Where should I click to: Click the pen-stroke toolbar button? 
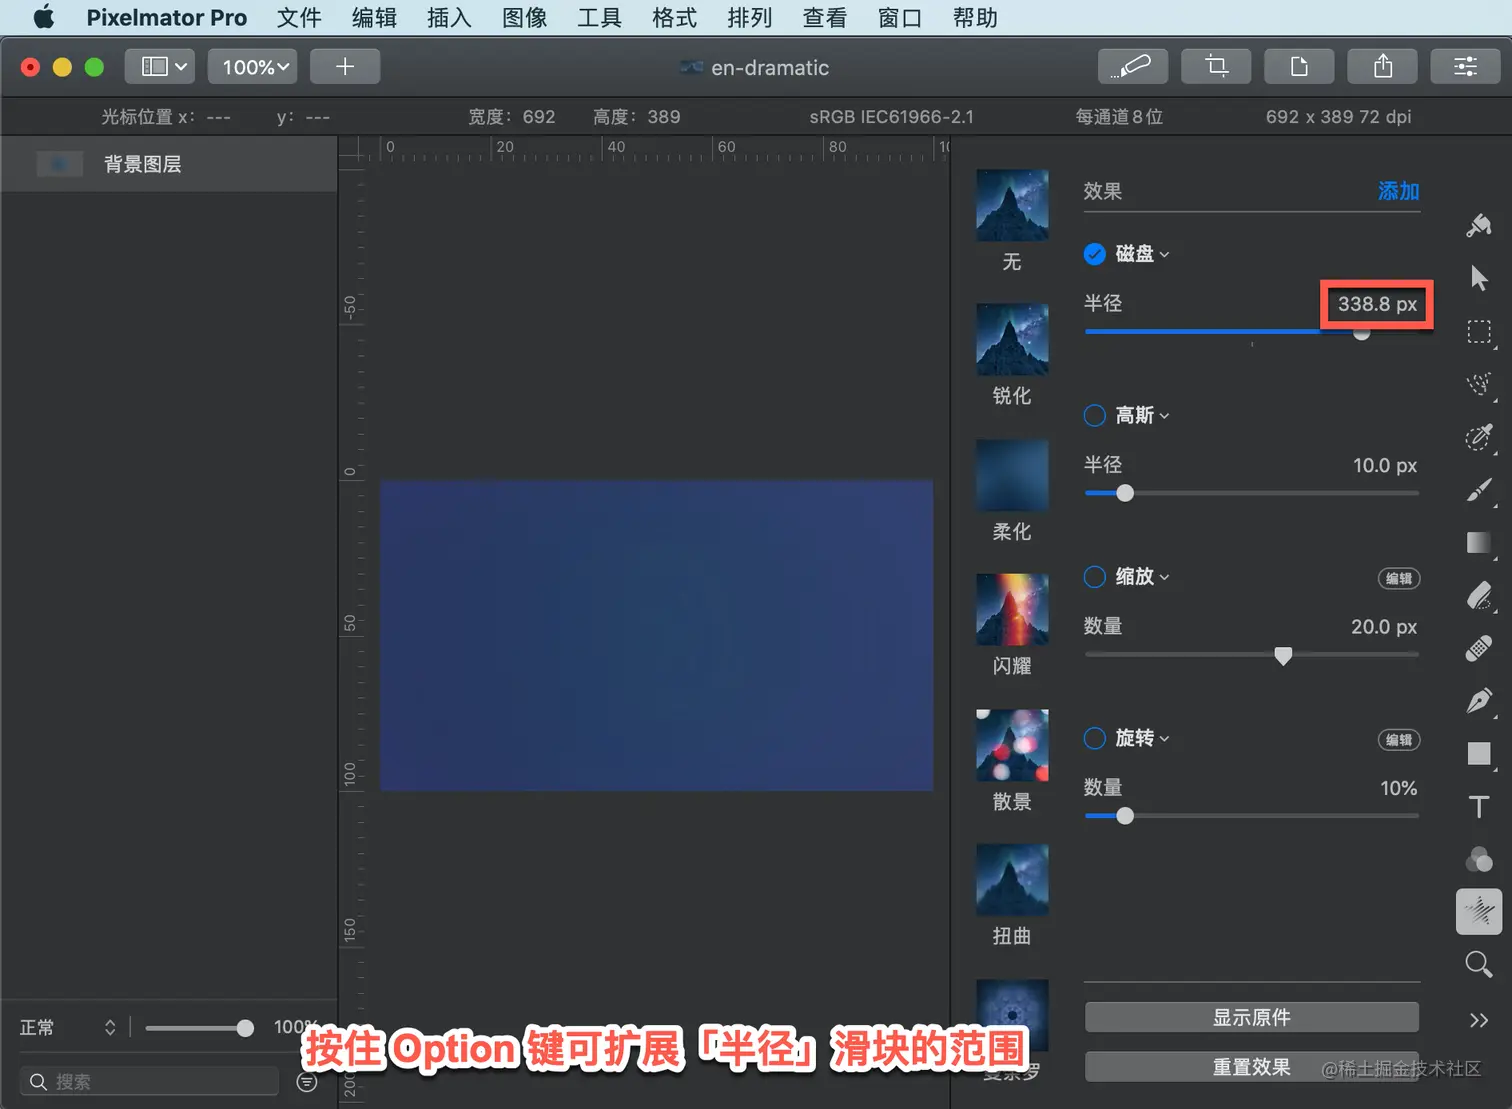pos(1133,67)
